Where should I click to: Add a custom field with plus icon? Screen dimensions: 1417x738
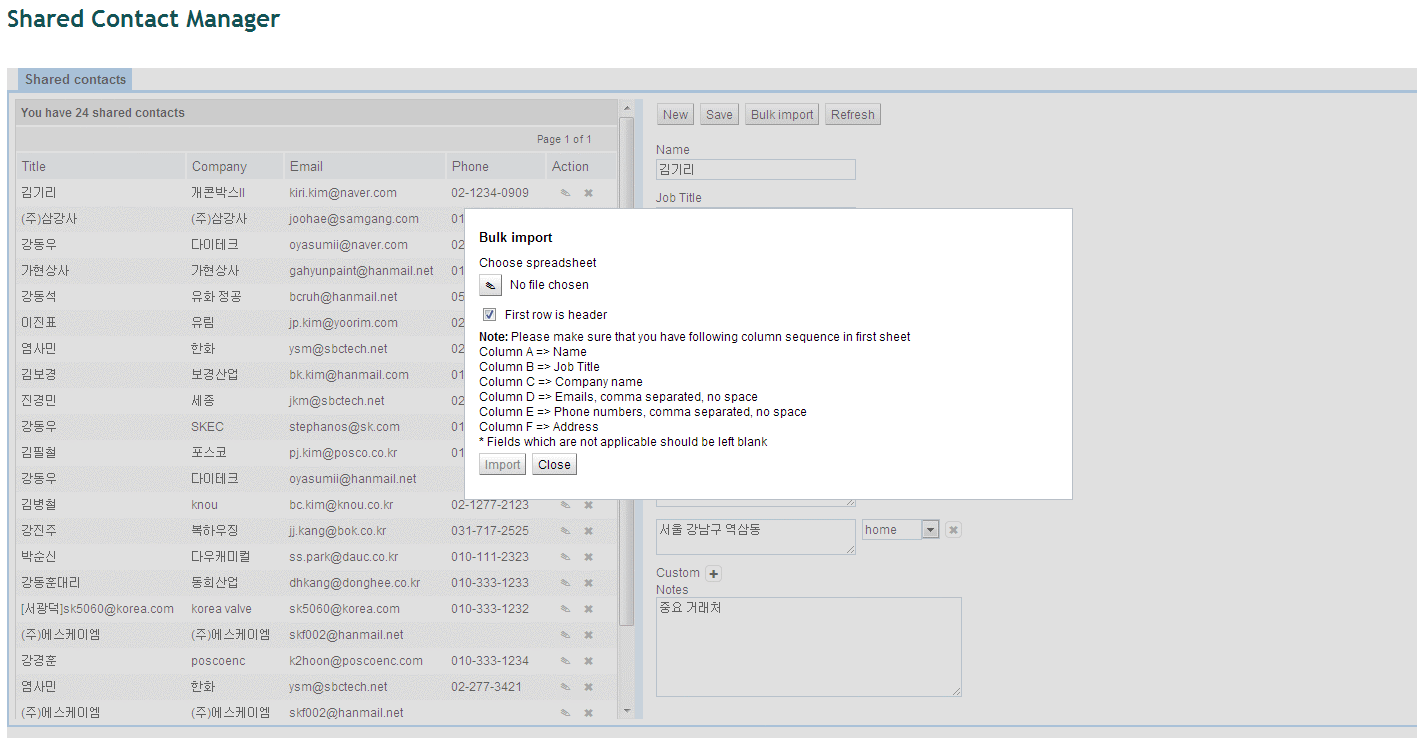click(x=713, y=573)
